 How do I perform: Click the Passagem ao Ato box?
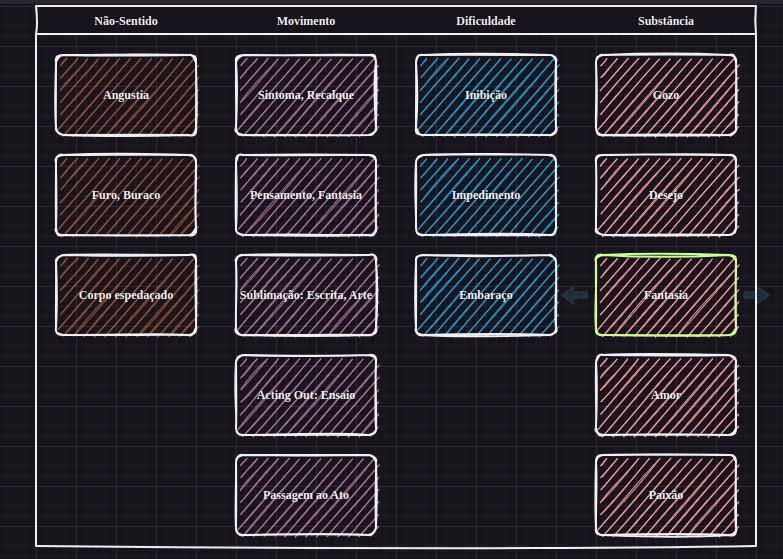tap(306, 495)
